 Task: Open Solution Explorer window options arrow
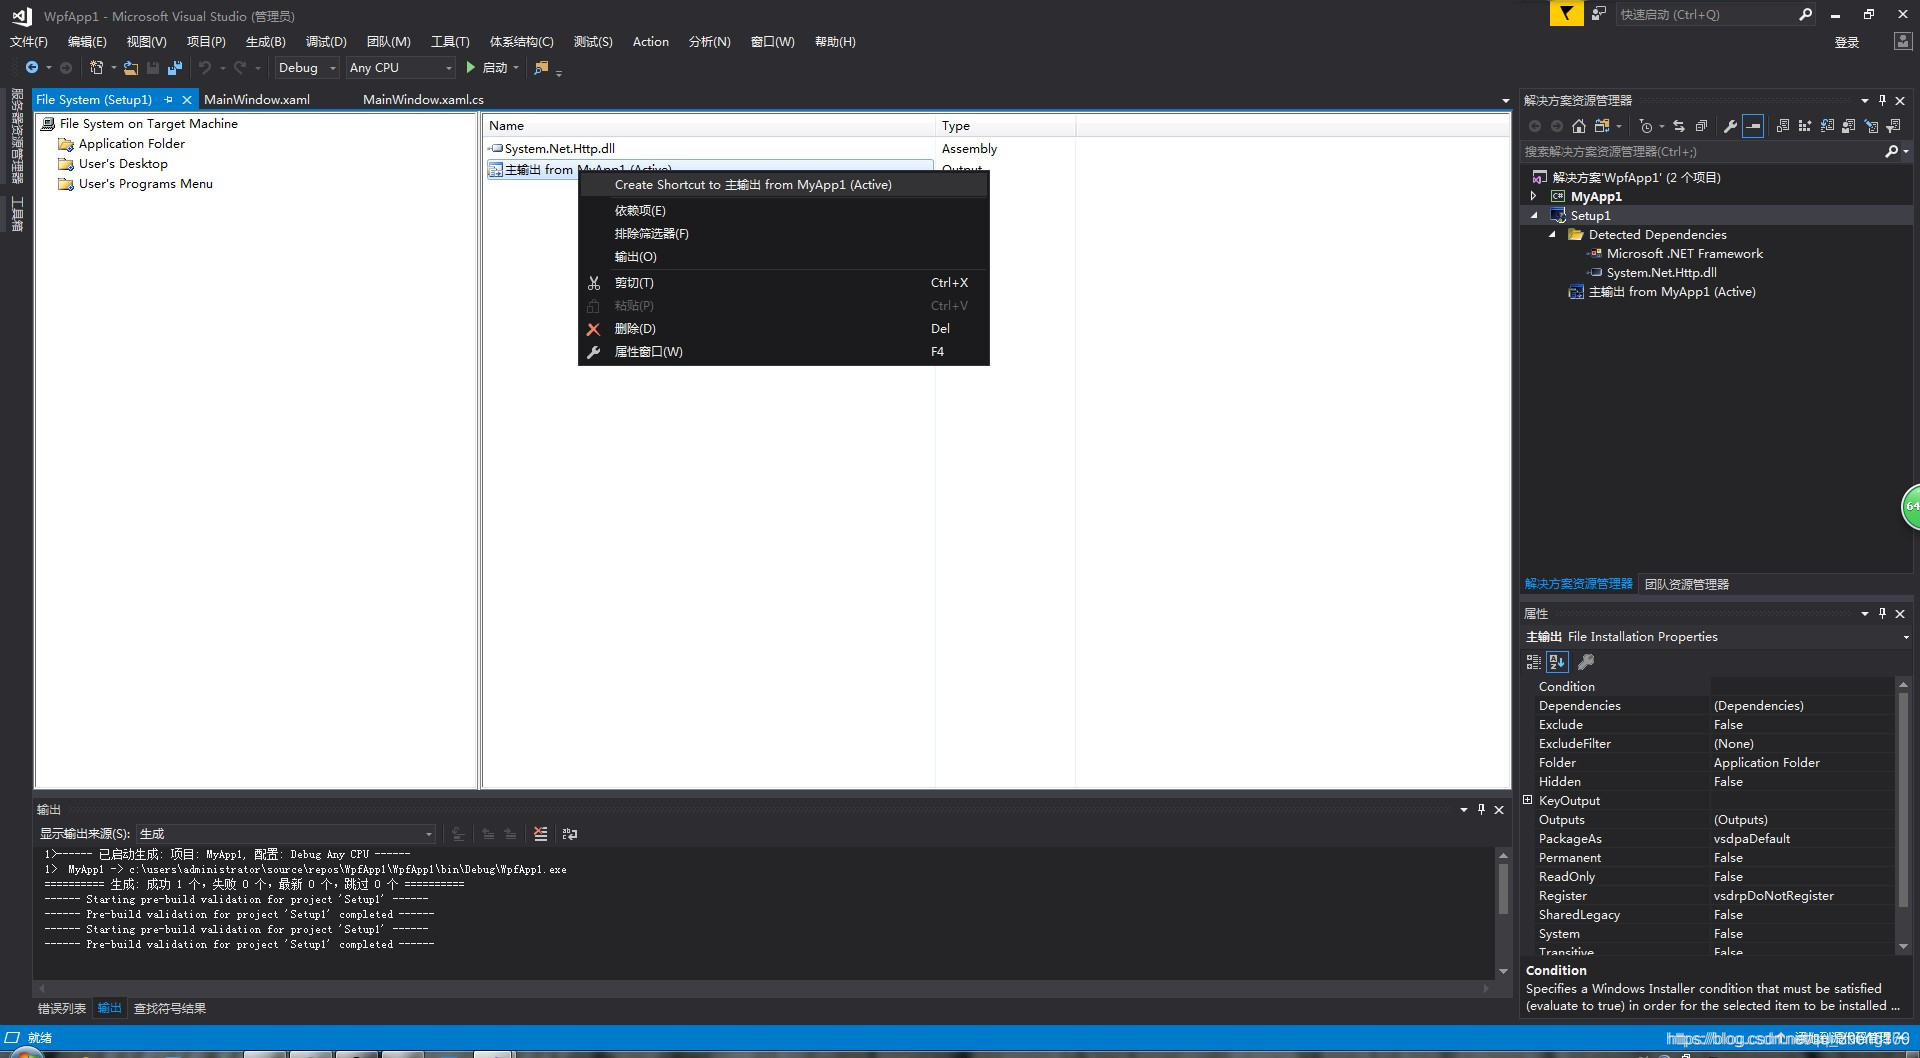click(x=1864, y=101)
